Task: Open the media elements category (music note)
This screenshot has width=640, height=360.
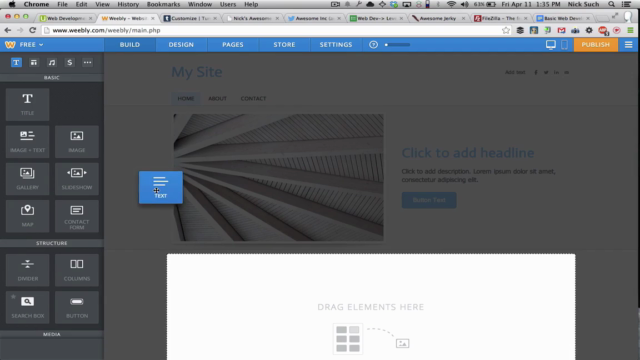Action: click(51, 62)
